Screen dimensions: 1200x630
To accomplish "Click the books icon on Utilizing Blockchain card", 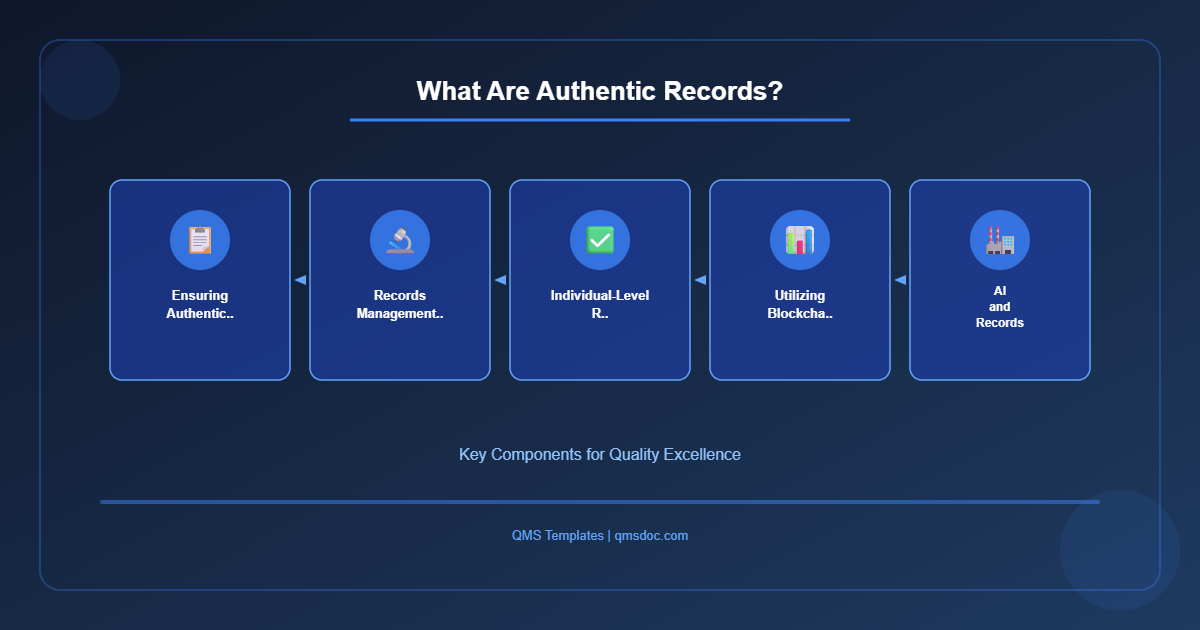I will (800, 240).
